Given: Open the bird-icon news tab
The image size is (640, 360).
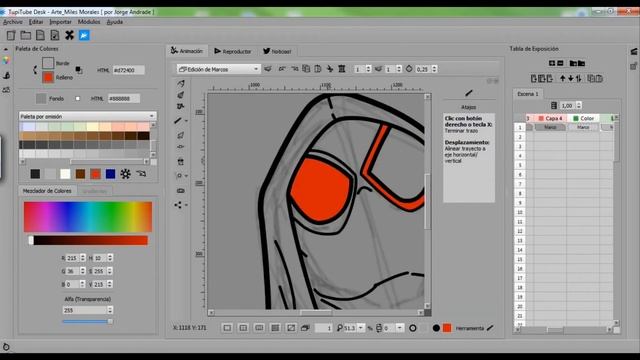Looking at the screenshot, I should 277,51.
